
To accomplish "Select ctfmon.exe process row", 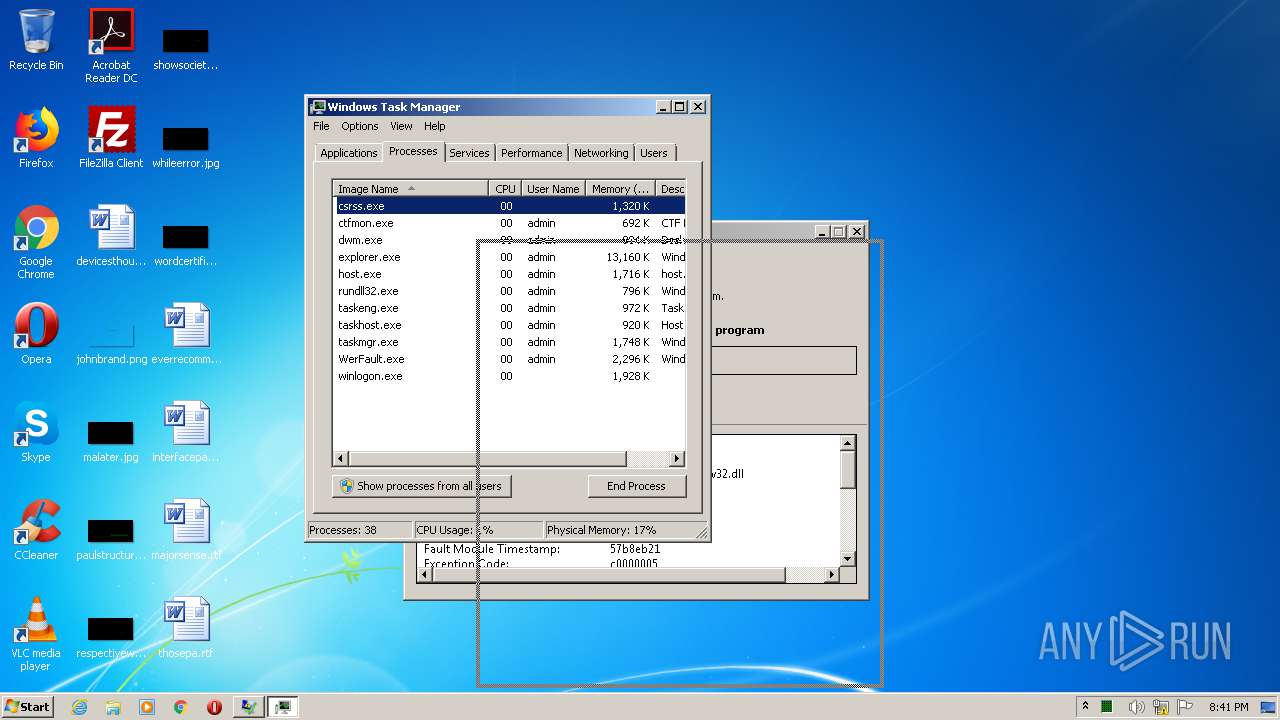I will pos(510,223).
